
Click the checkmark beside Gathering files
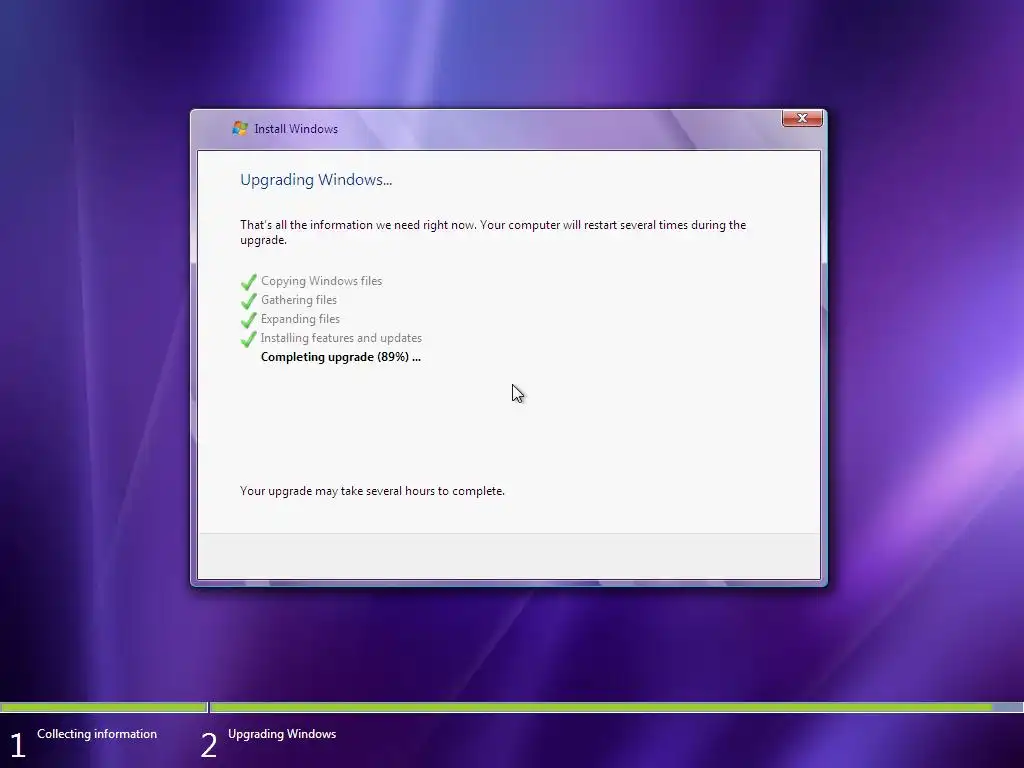pyautogui.click(x=248, y=301)
